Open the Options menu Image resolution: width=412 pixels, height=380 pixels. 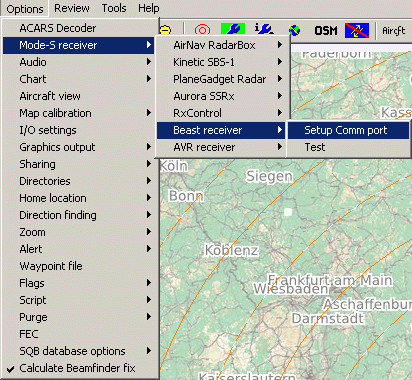click(25, 9)
